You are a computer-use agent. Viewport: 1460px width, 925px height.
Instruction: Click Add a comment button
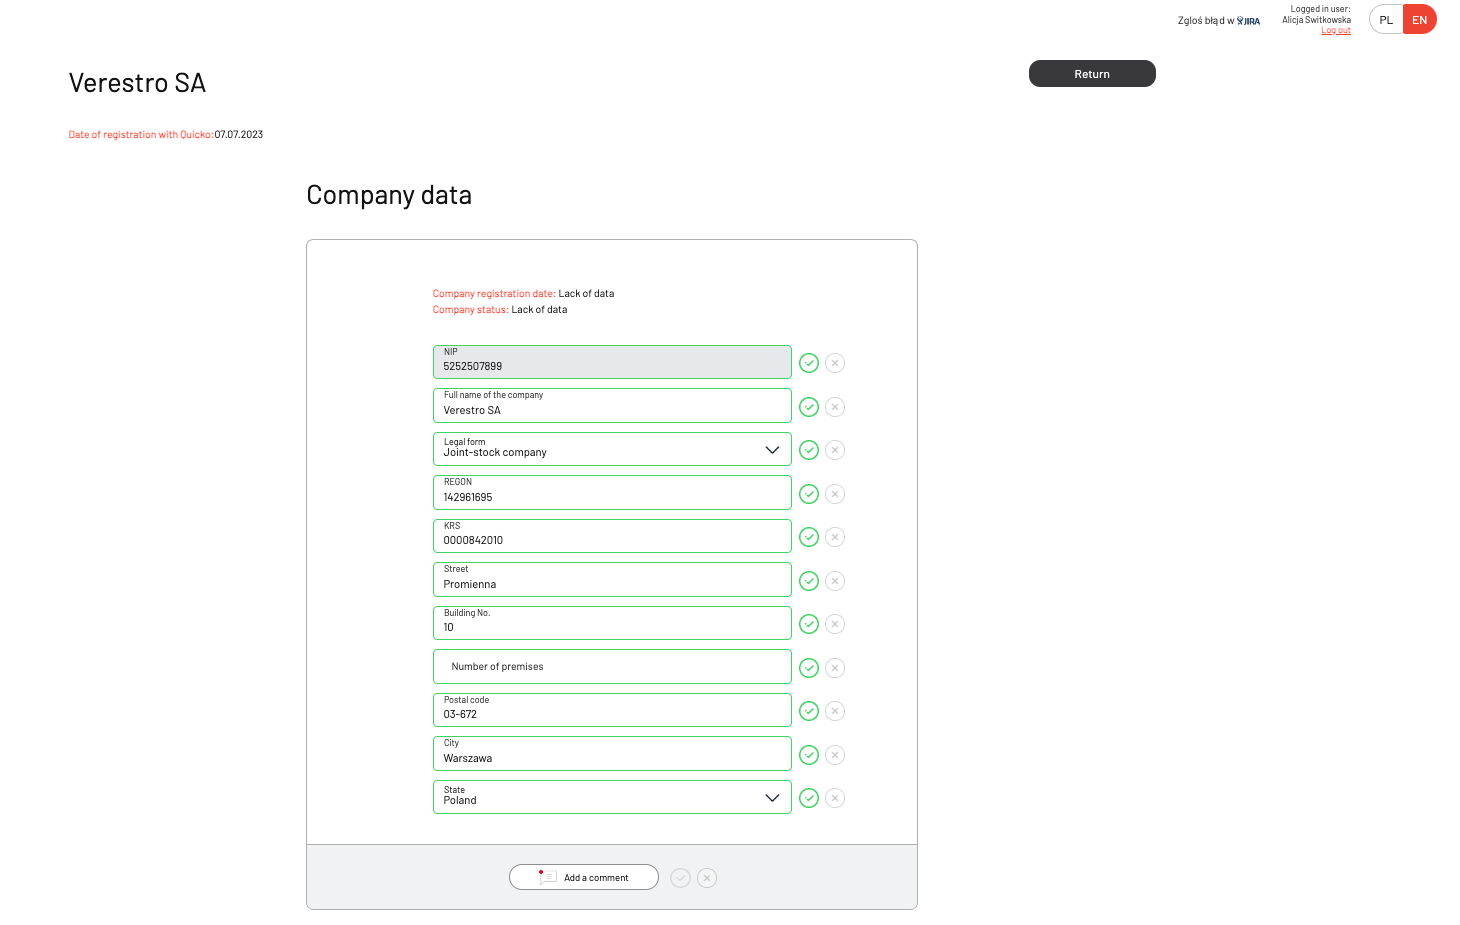click(584, 877)
